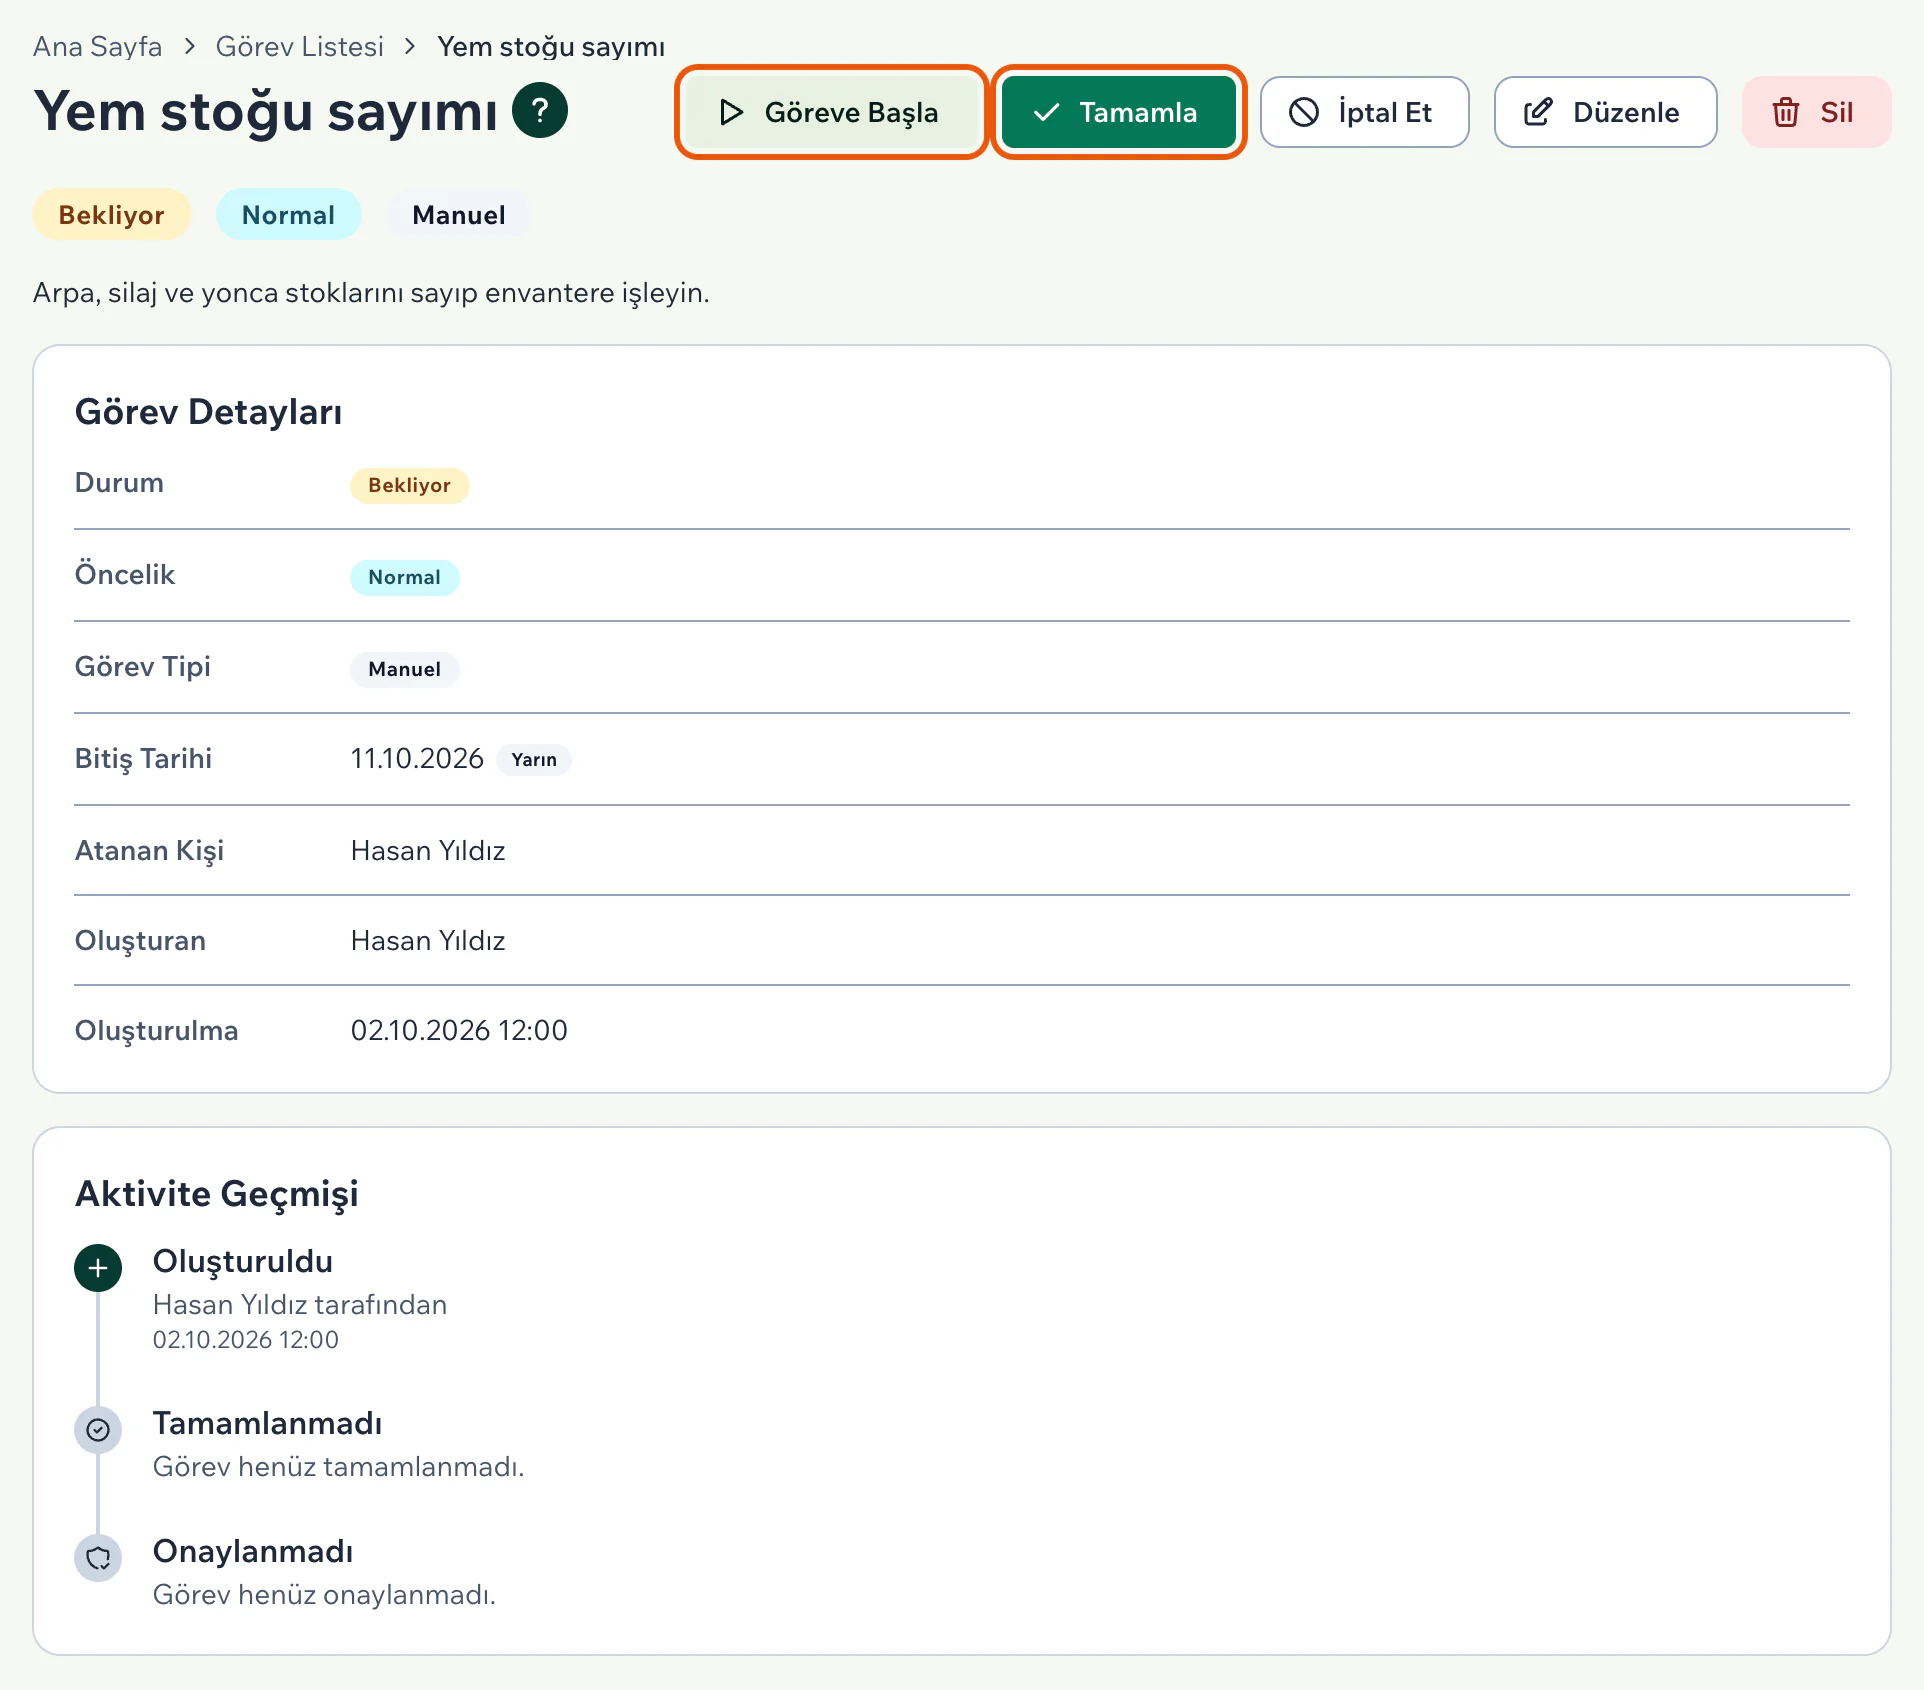This screenshot has height=1690, width=1924.
Task: Click the check-circle icon of Tamamlanmadı
Action: (98, 1430)
